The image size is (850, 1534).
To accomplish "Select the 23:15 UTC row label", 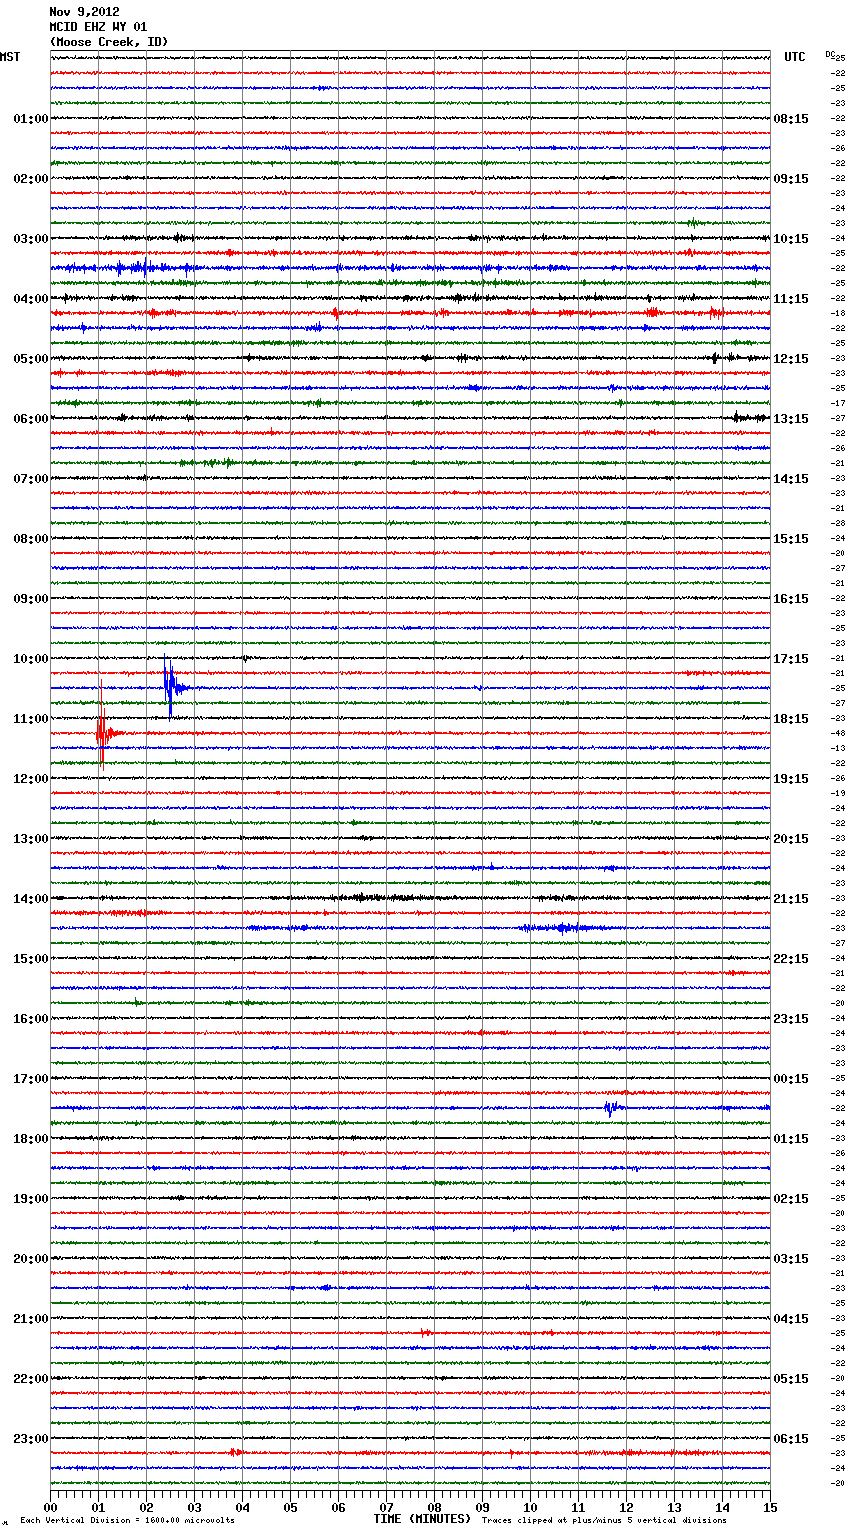I will point(791,1019).
